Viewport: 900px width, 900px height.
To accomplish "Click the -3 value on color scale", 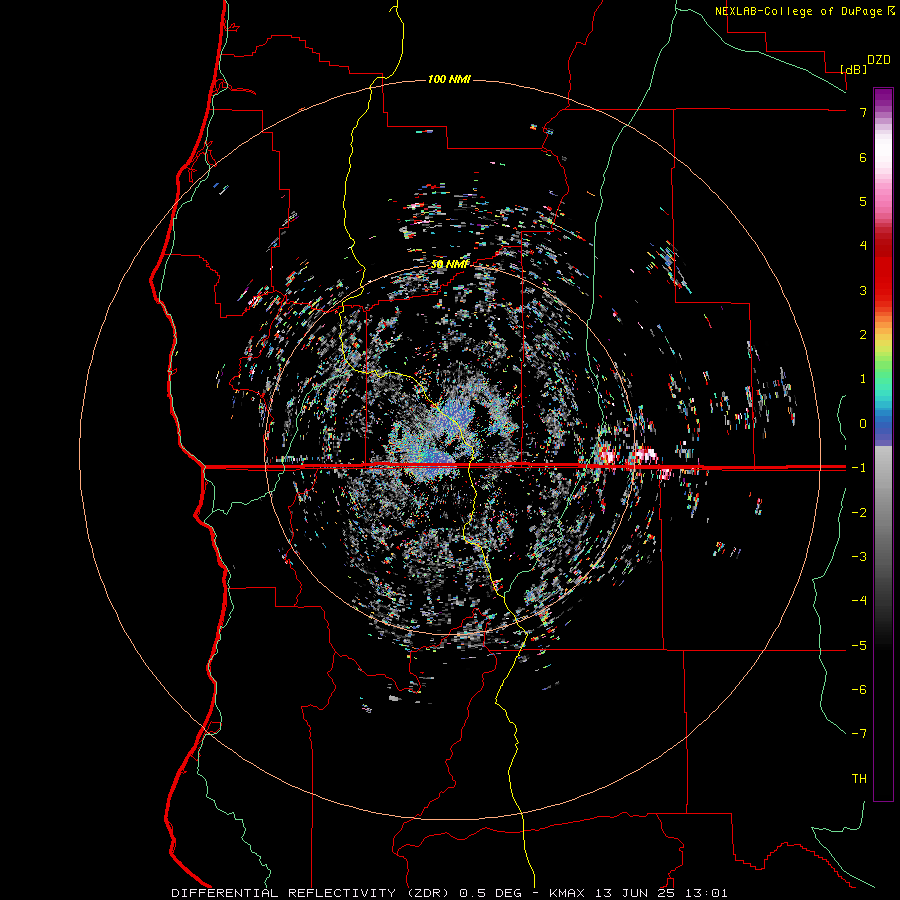I will coord(859,557).
